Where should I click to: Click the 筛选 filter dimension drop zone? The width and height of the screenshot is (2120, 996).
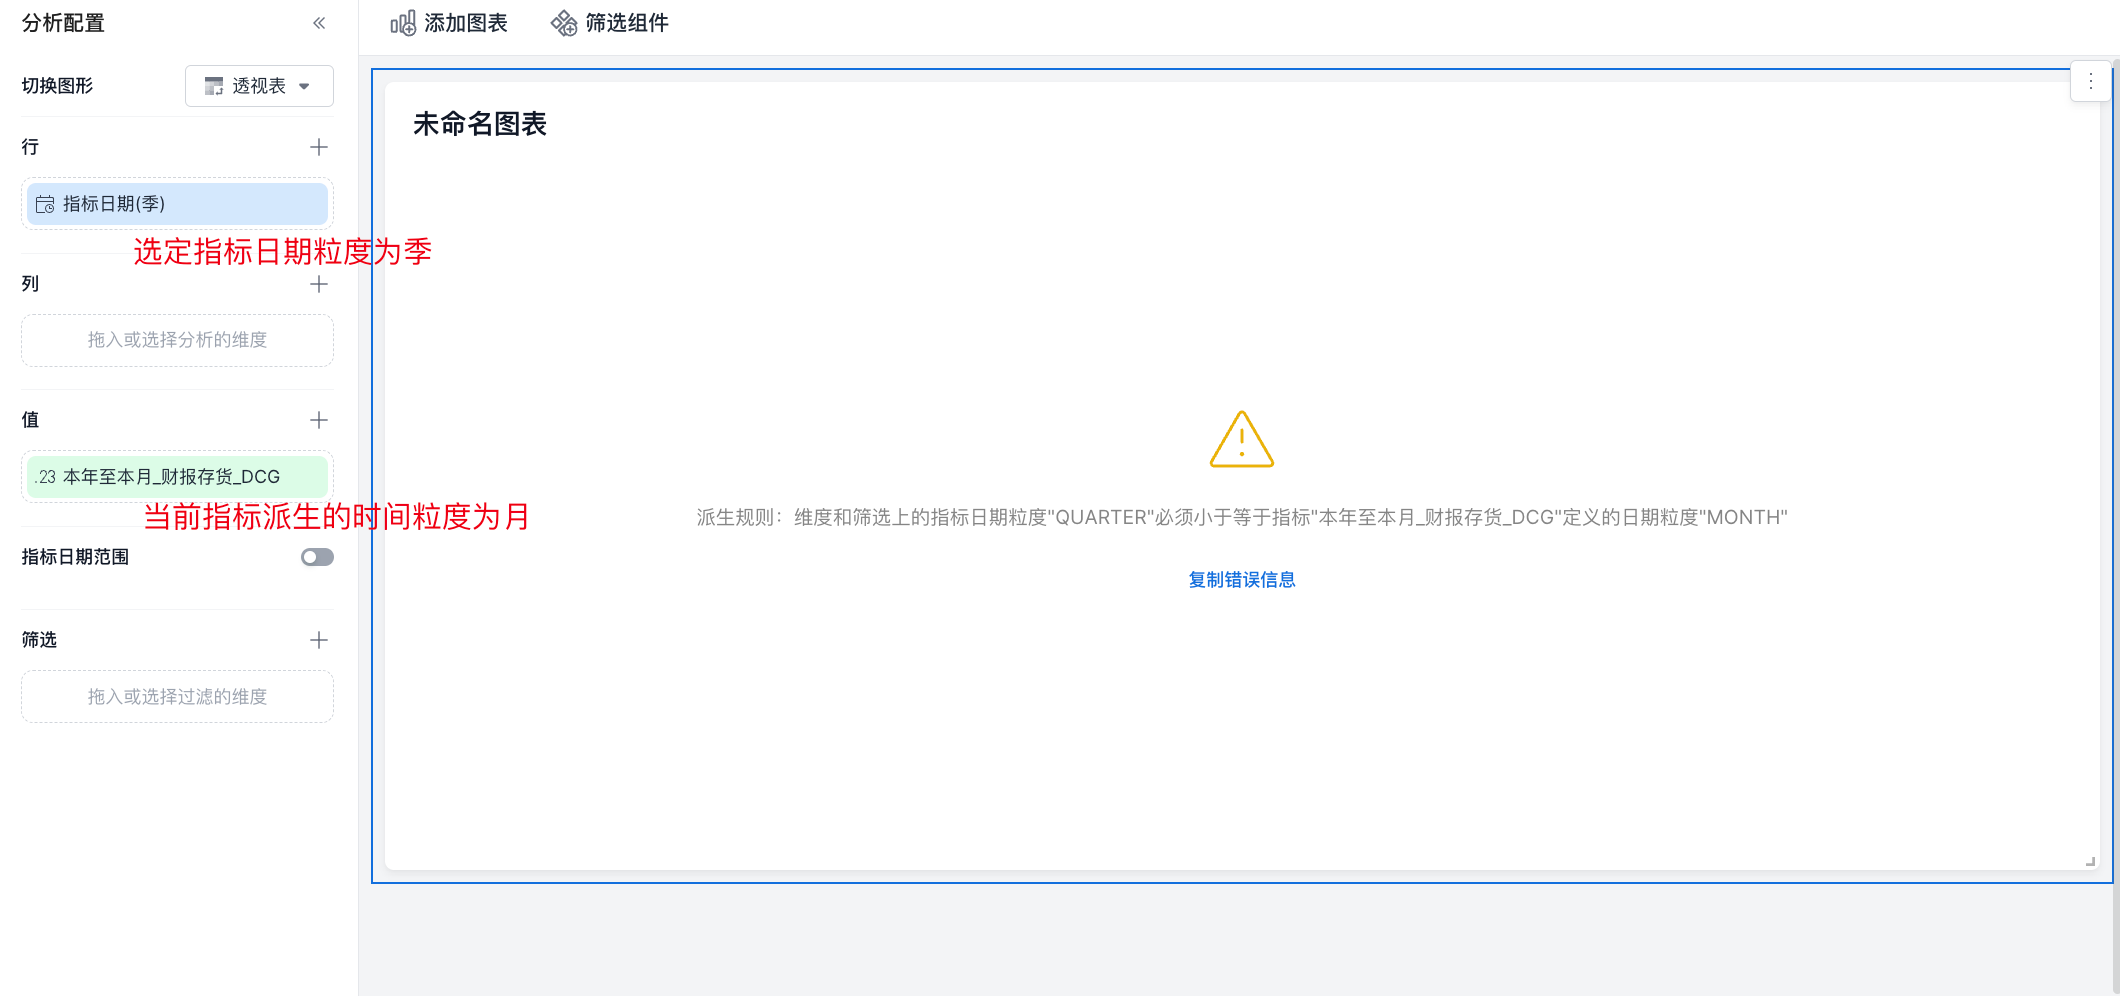pos(177,697)
